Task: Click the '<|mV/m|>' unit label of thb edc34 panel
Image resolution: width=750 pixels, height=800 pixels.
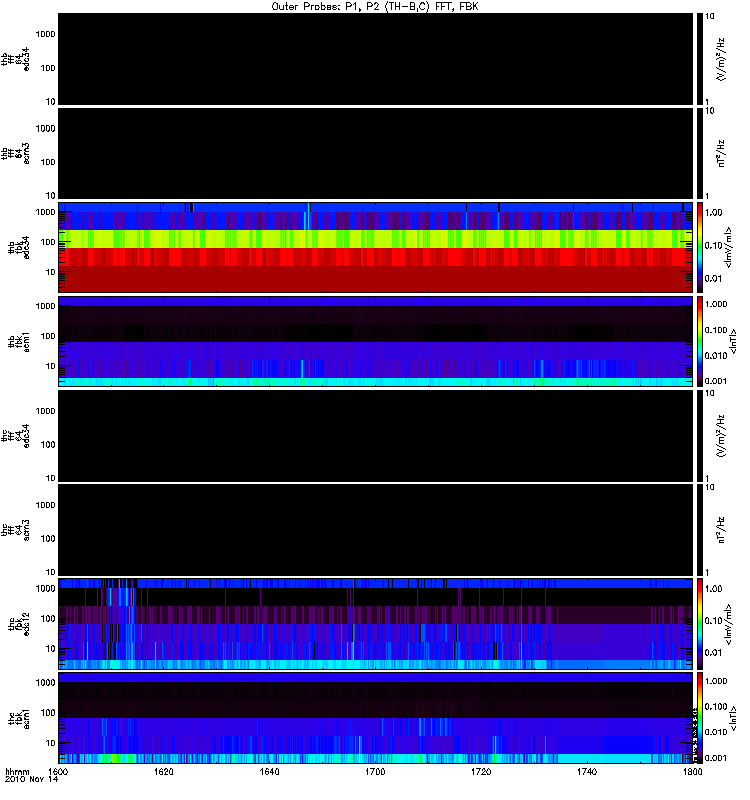Action: [729, 247]
